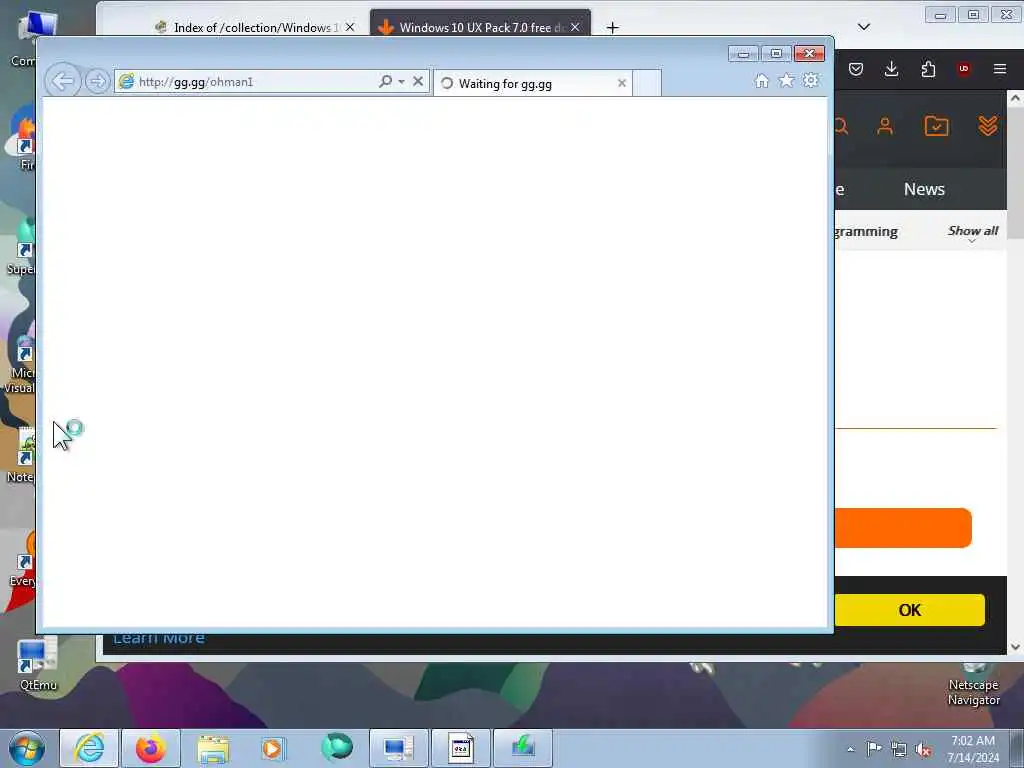Click the orange search icon on website
The height and width of the screenshot is (768, 1024).
click(841, 126)
